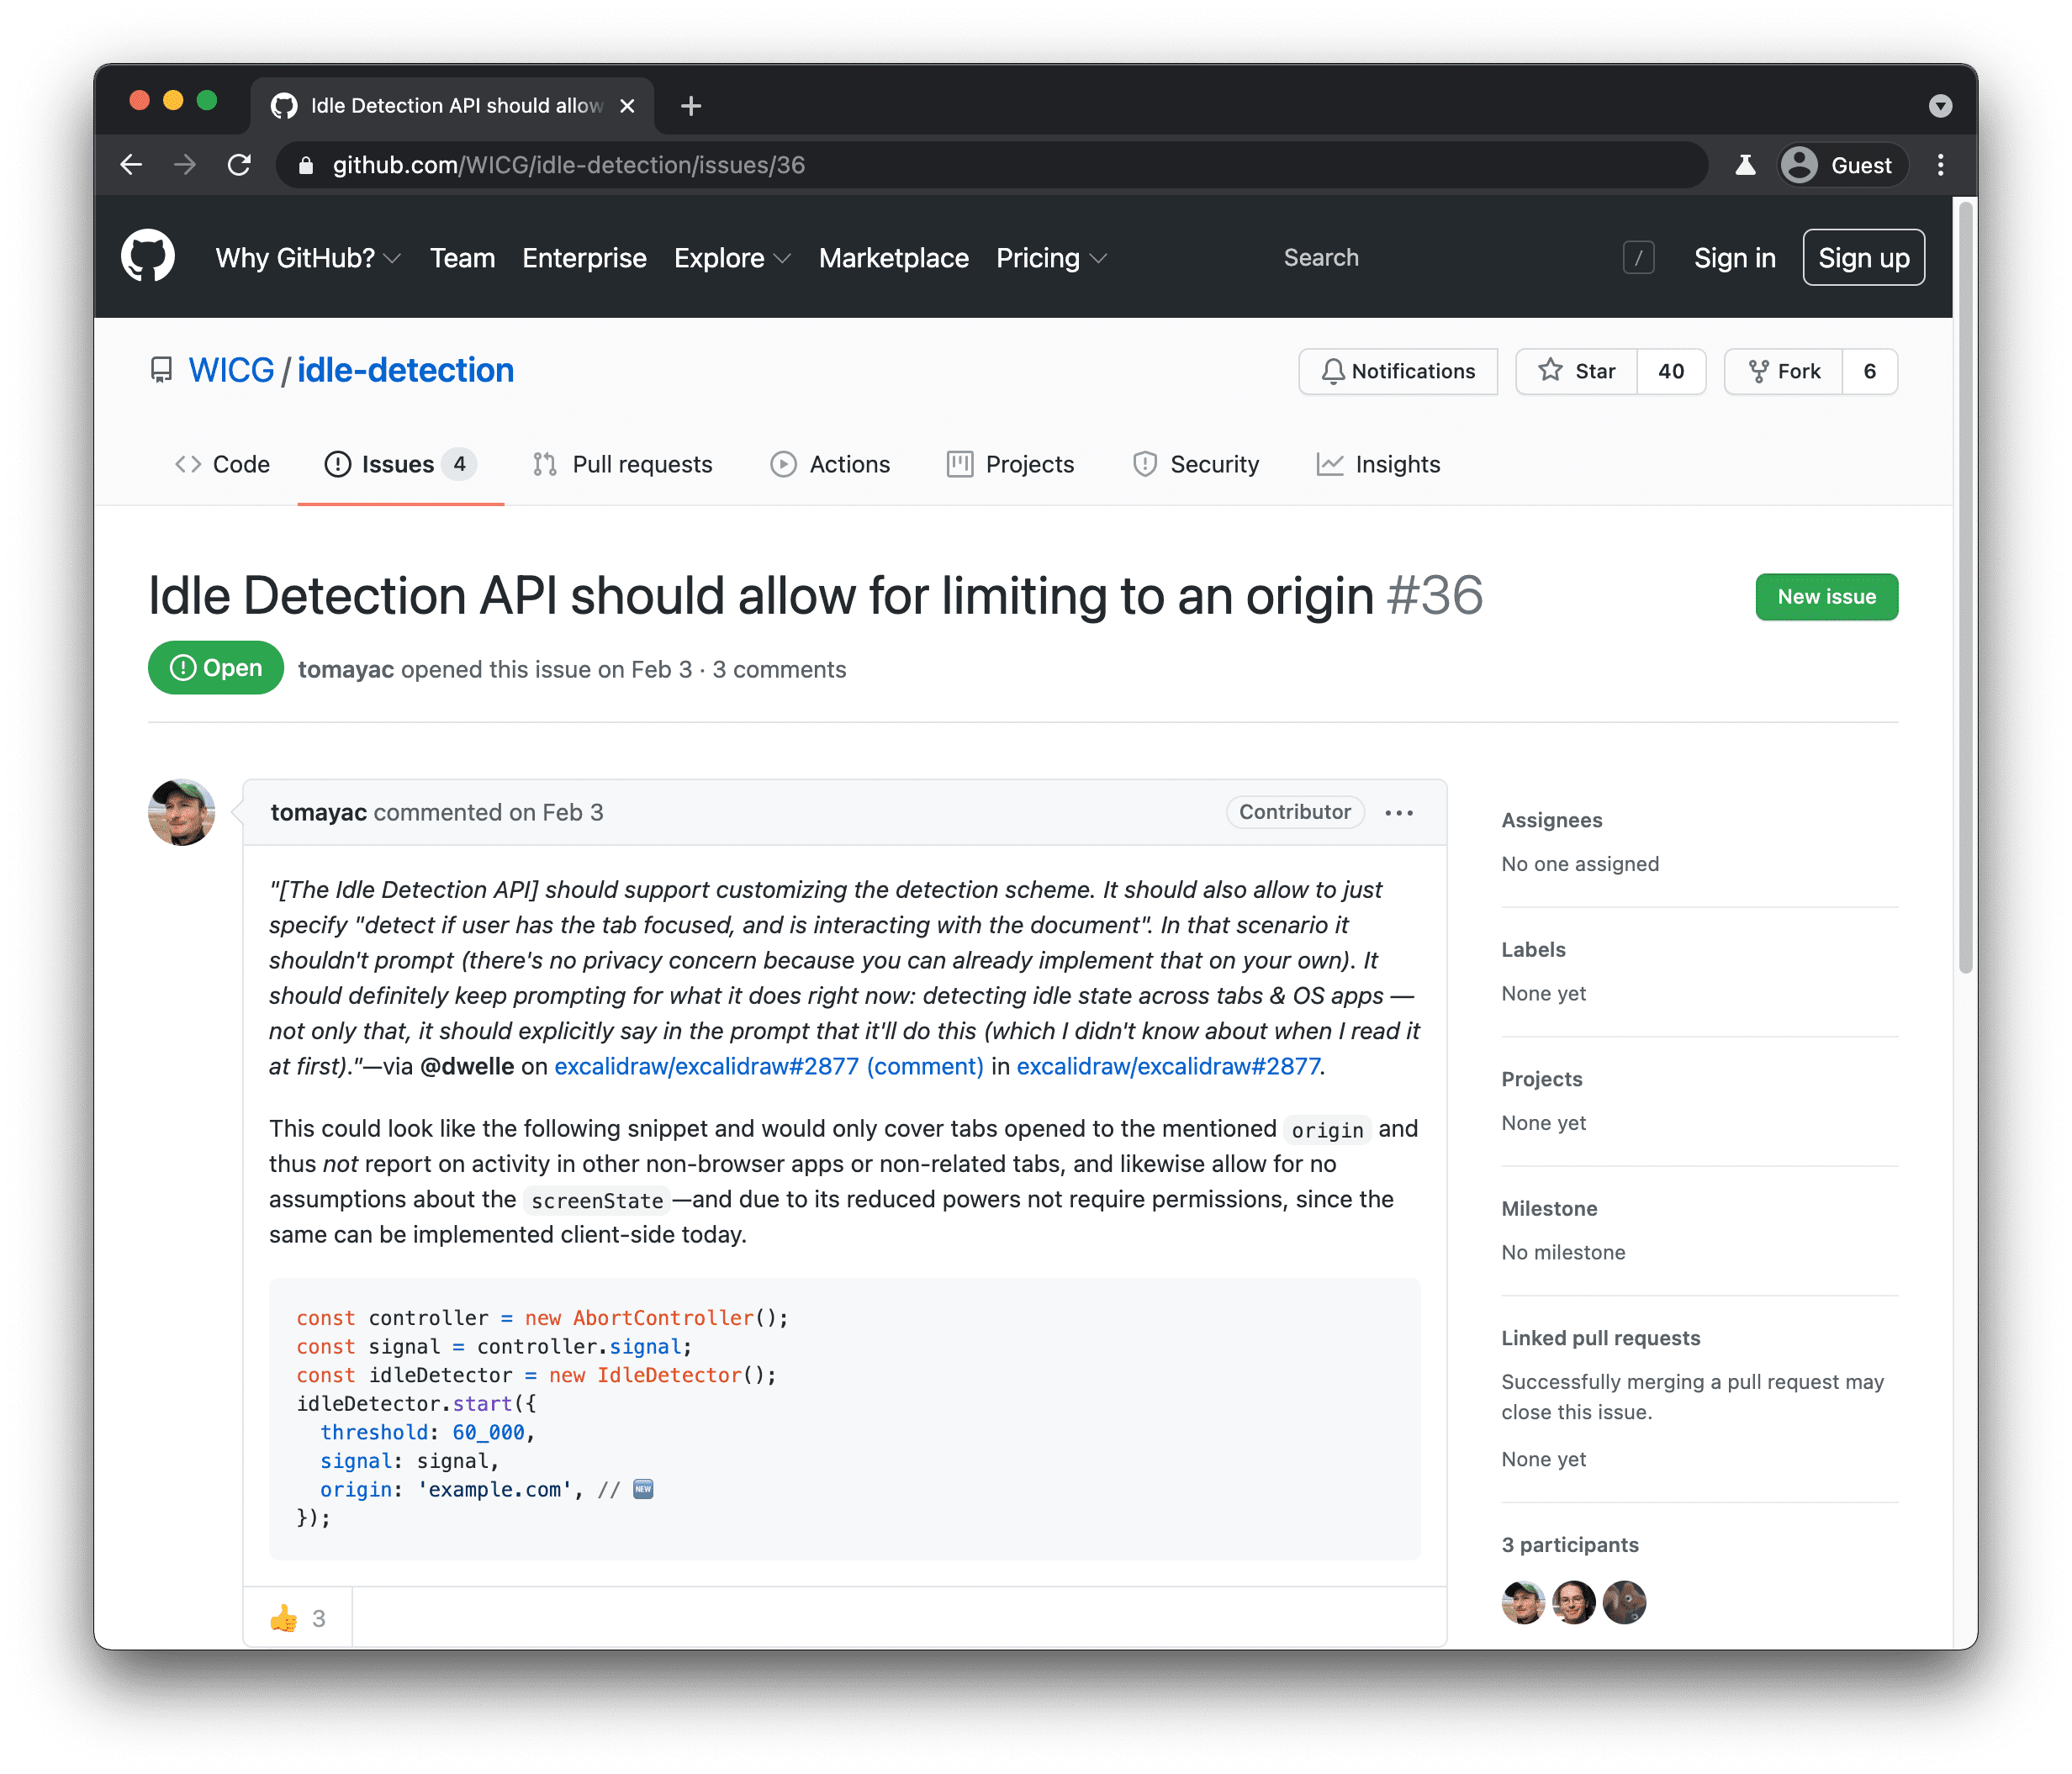Click the Notifications bell icon
The image size is (2072, 1774).
click(1333, 372)
